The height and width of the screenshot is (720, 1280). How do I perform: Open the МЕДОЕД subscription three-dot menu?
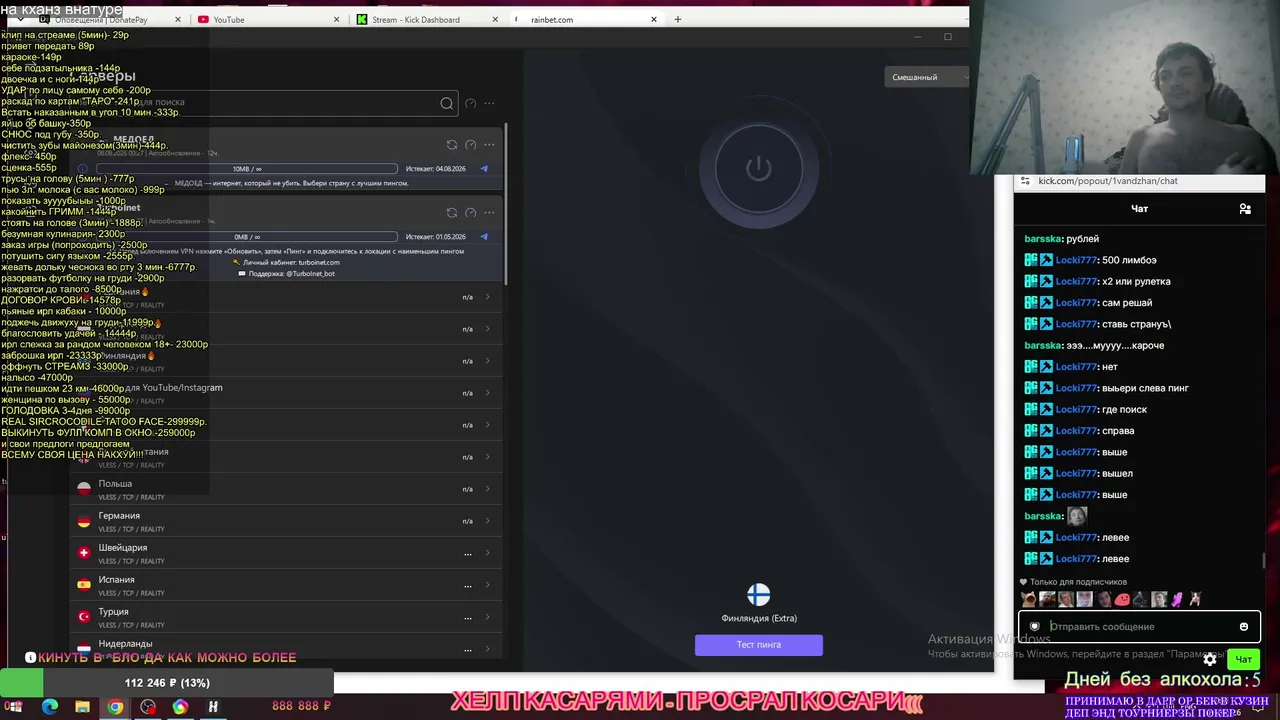(489, 145)
